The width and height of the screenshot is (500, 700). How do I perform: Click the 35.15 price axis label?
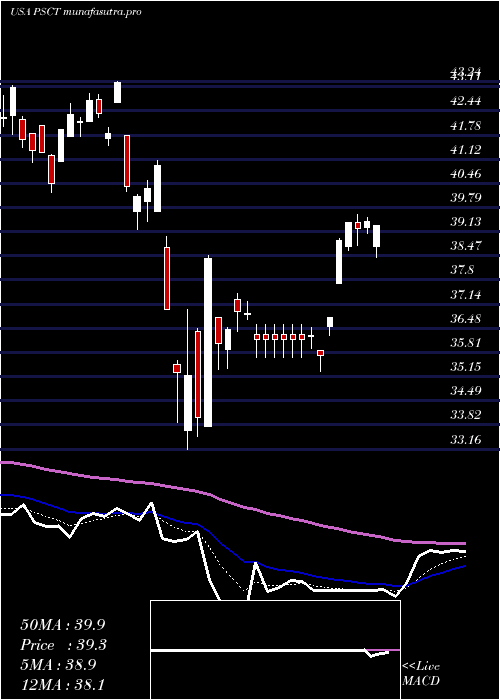click(466, 367)
